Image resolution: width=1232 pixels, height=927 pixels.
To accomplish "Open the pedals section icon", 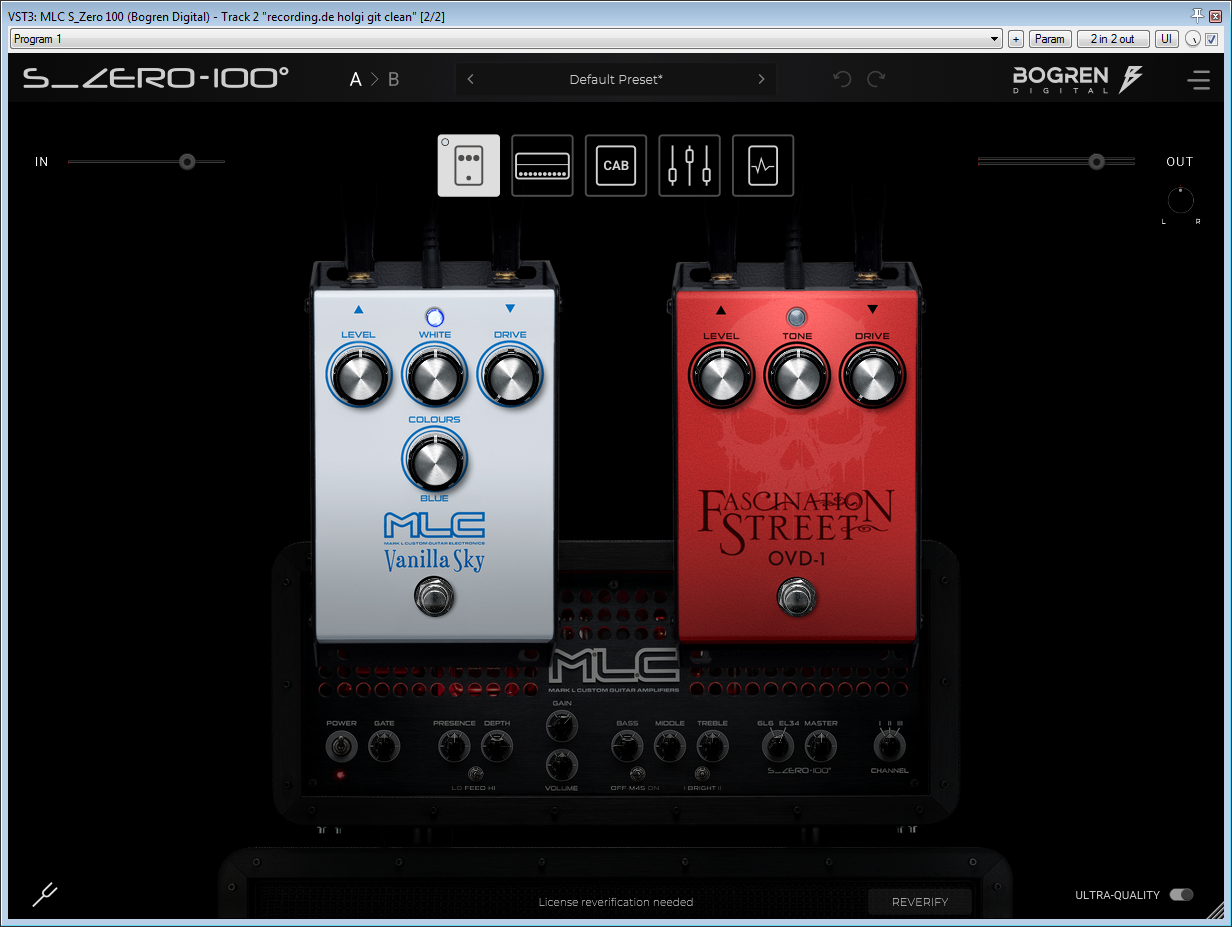I will (469, 165).
